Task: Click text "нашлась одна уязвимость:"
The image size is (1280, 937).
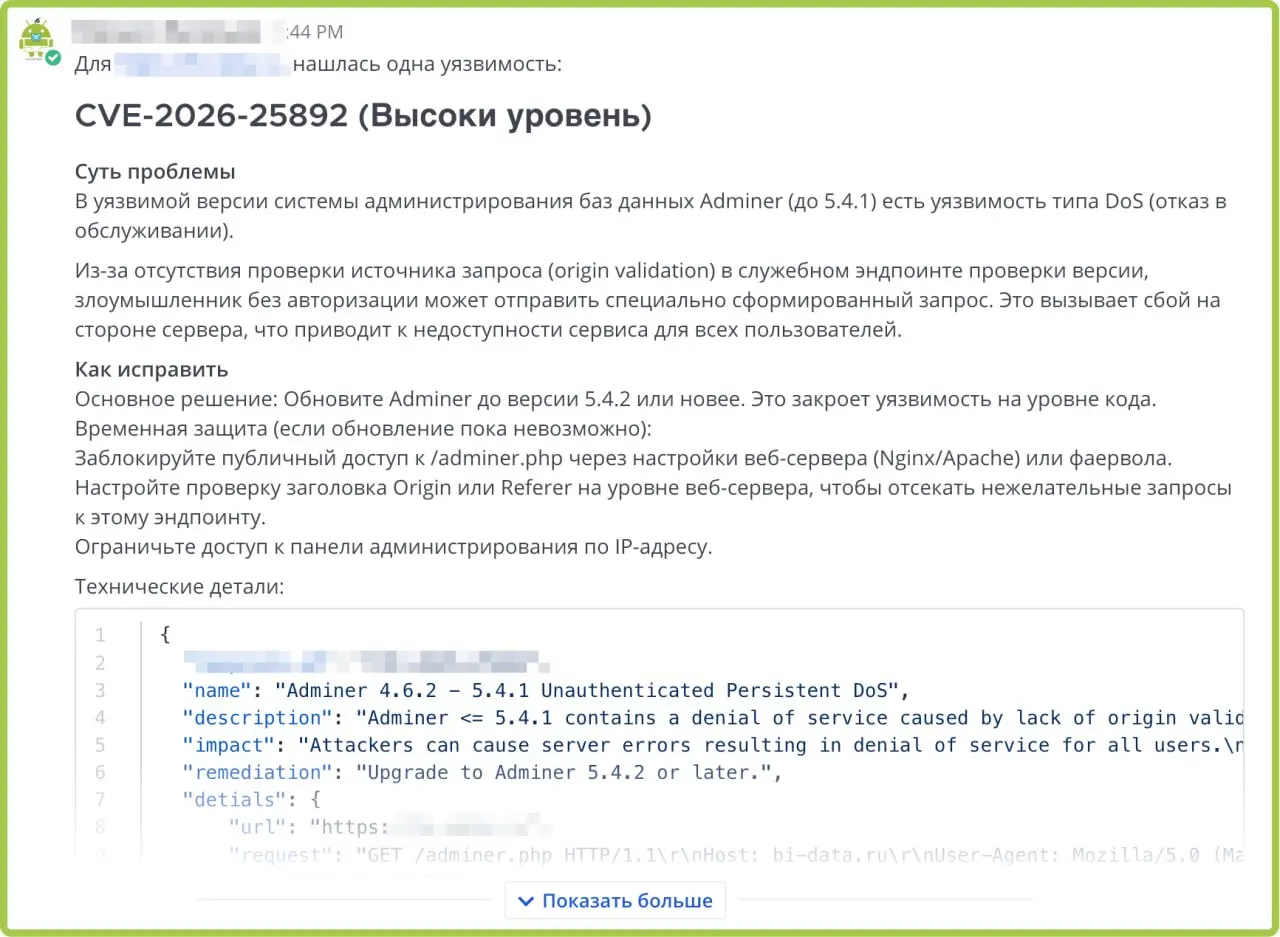Action: click(428, 65)
